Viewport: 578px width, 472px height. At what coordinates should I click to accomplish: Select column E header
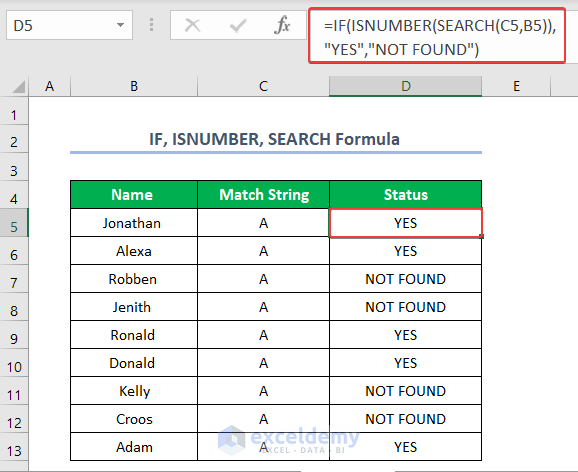point(516,86)
